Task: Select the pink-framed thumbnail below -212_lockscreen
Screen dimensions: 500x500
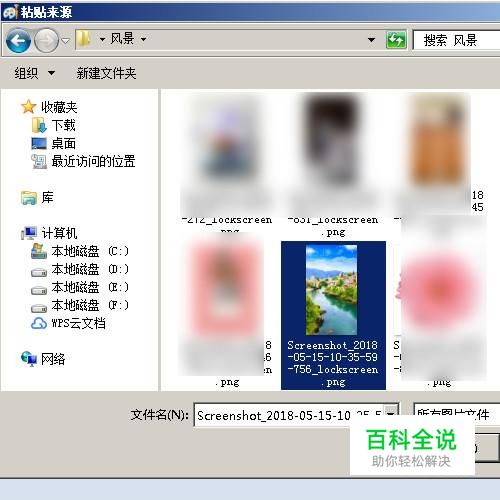Action: coord(226,288)
